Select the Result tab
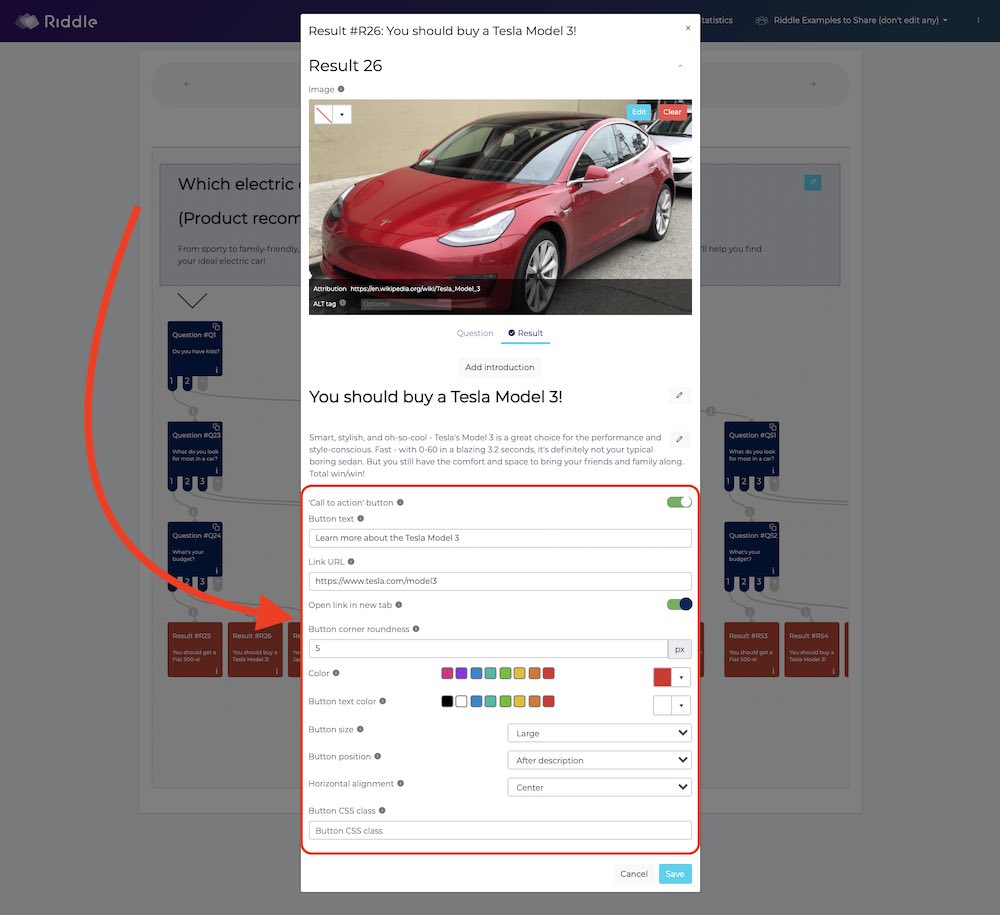Viewport: 1000px width, 915px height. tap(526, 333)
